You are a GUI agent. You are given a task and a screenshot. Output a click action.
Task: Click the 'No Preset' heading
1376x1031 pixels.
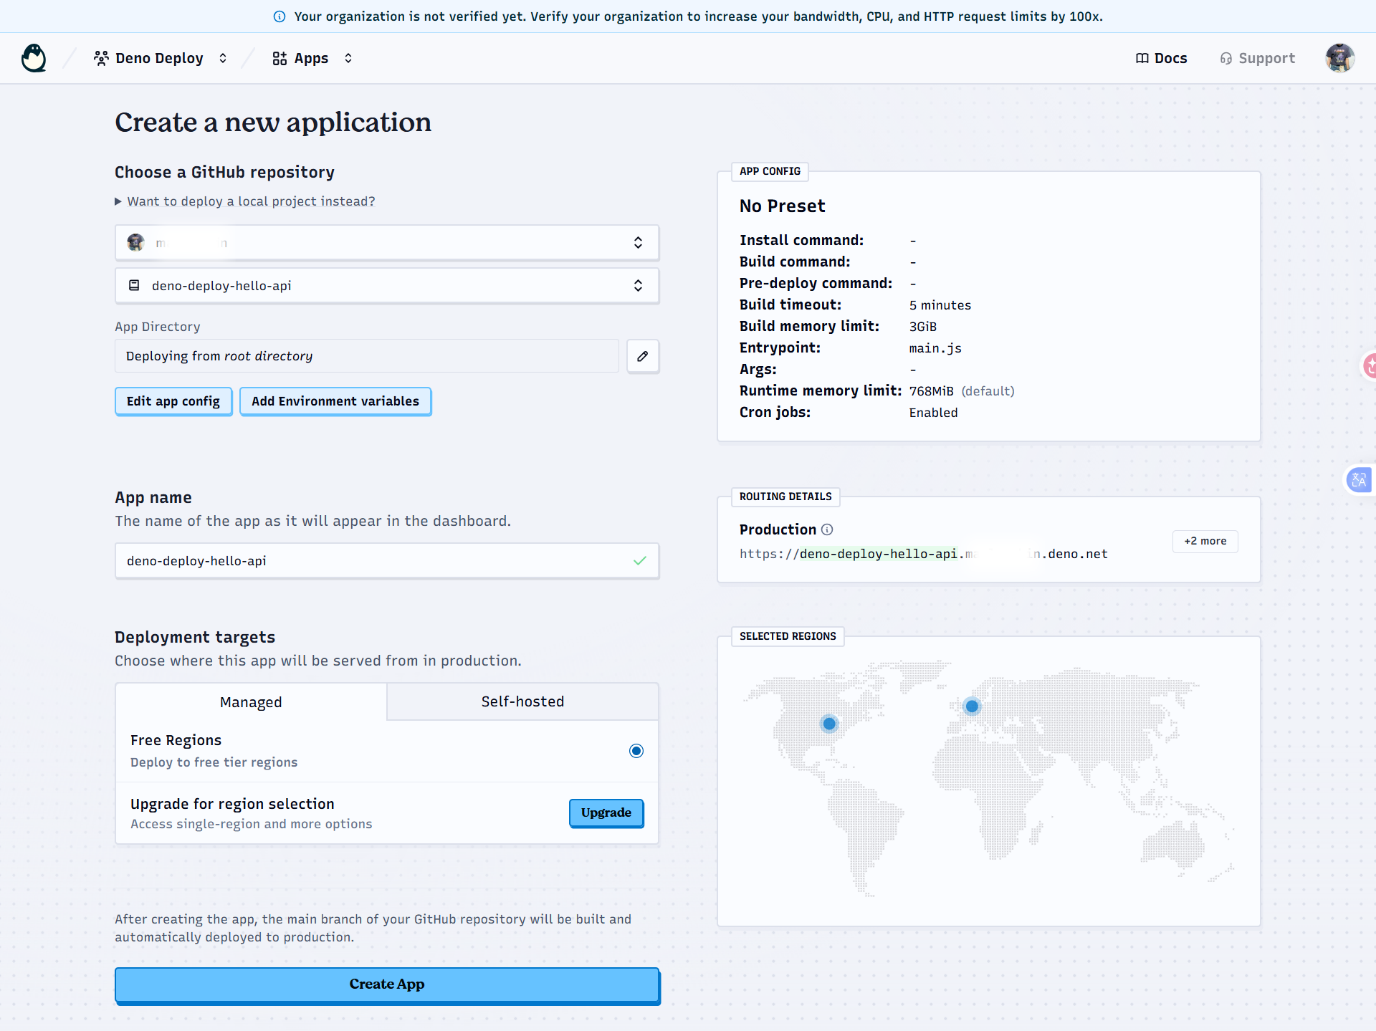(782, 206)
